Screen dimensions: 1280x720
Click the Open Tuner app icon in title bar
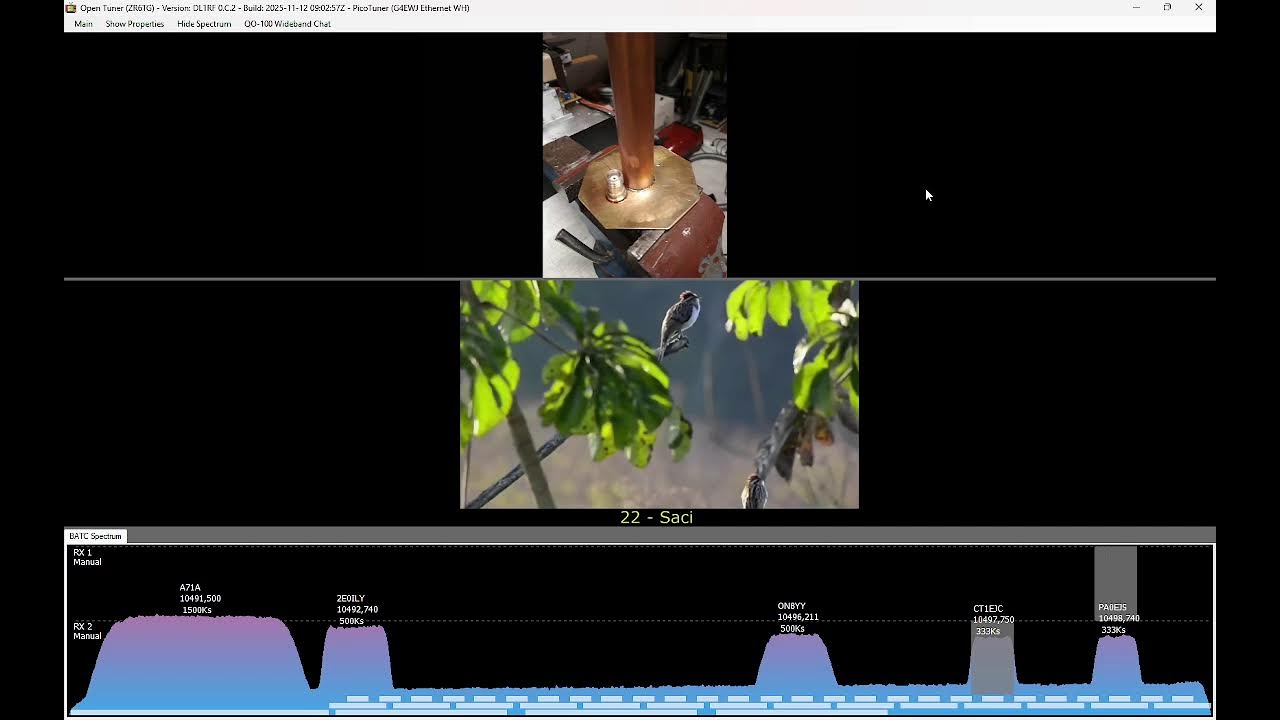[x=71, y=8]
